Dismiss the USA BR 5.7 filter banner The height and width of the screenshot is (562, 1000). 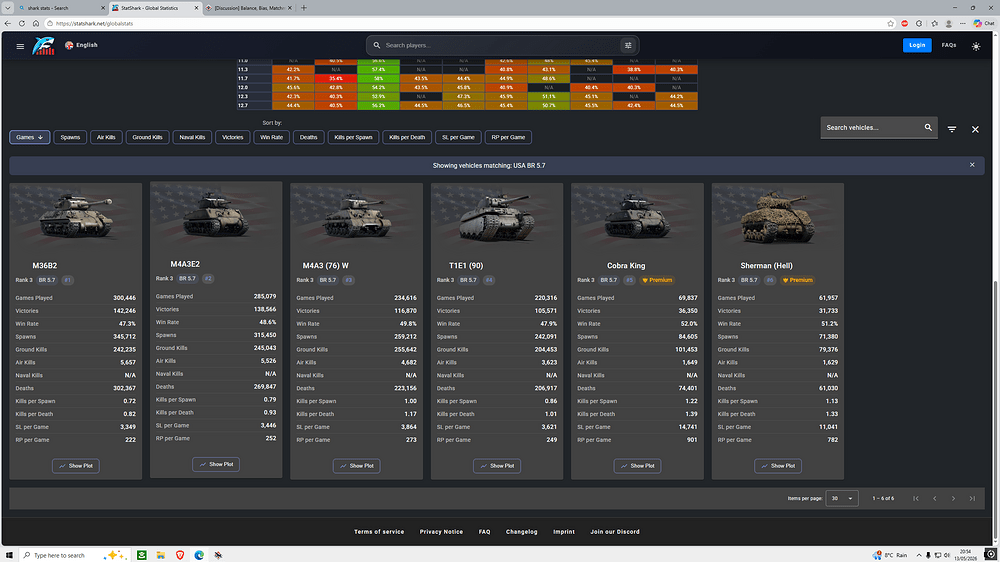pos(972,165)
